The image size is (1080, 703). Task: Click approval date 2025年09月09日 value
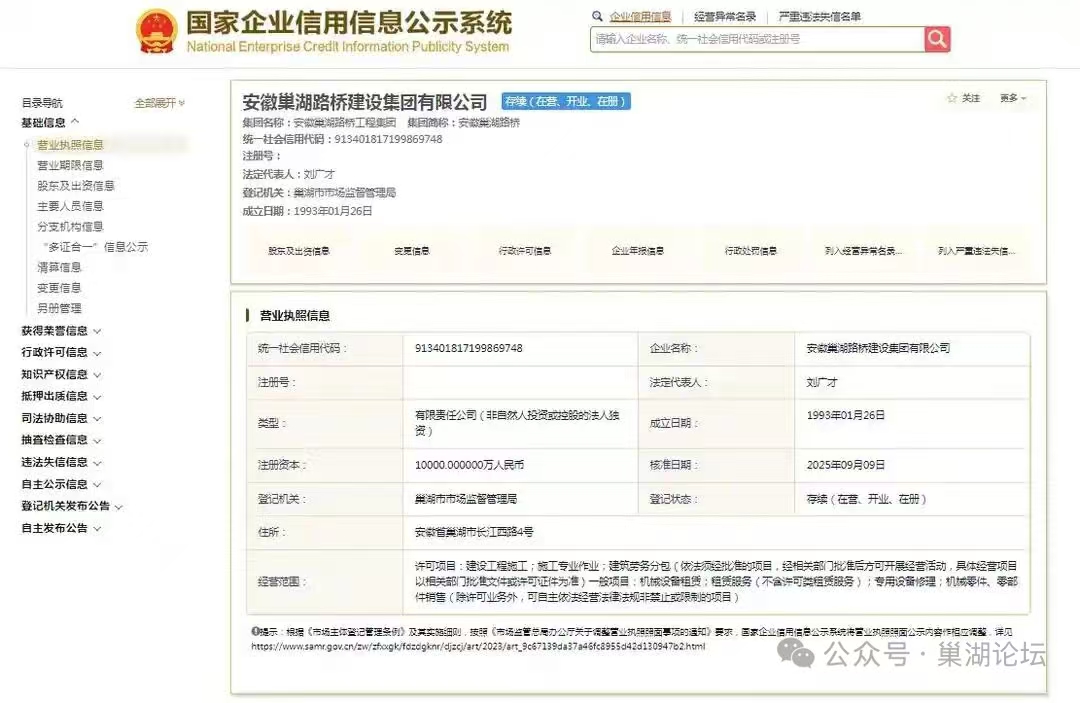(846, 465)
